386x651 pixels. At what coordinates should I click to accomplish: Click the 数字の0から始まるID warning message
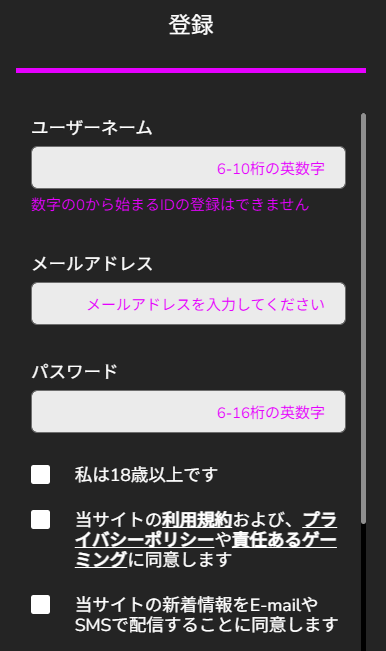[170, 204]
